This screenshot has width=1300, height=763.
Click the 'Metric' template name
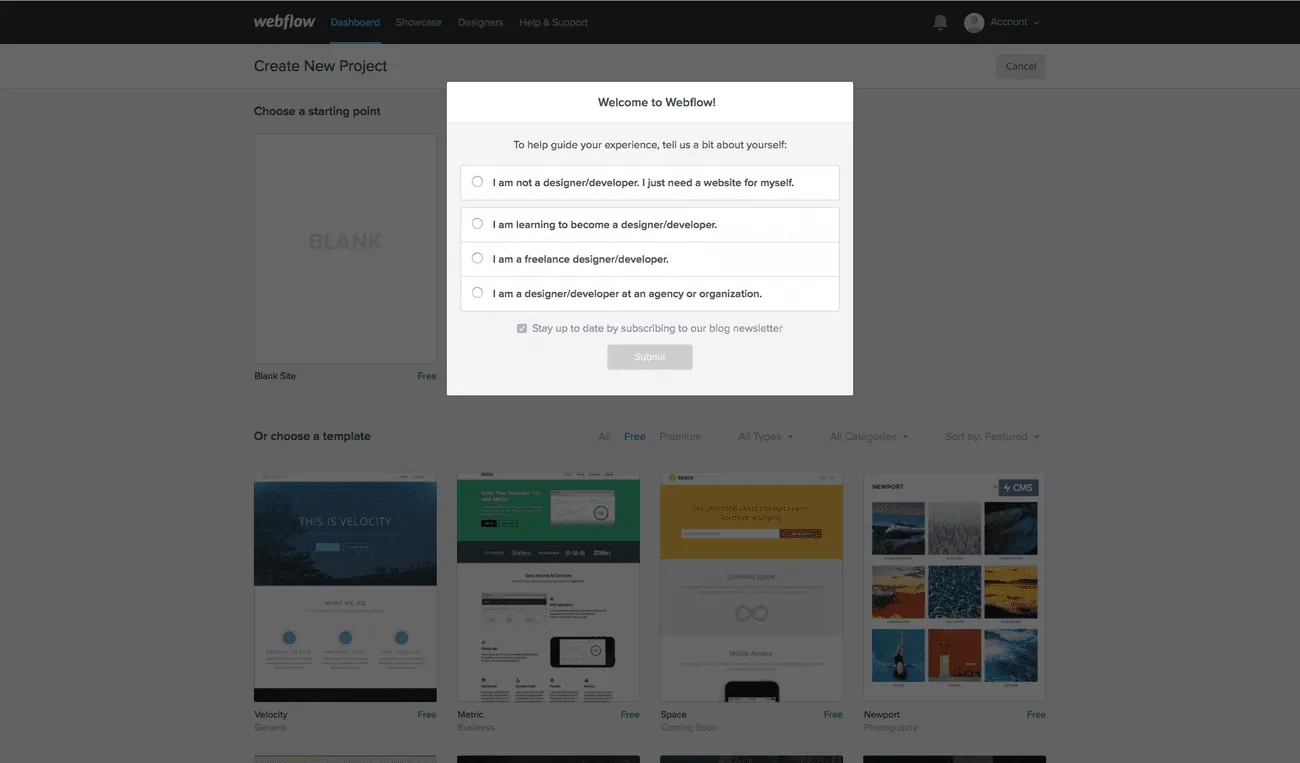point(470,714)
